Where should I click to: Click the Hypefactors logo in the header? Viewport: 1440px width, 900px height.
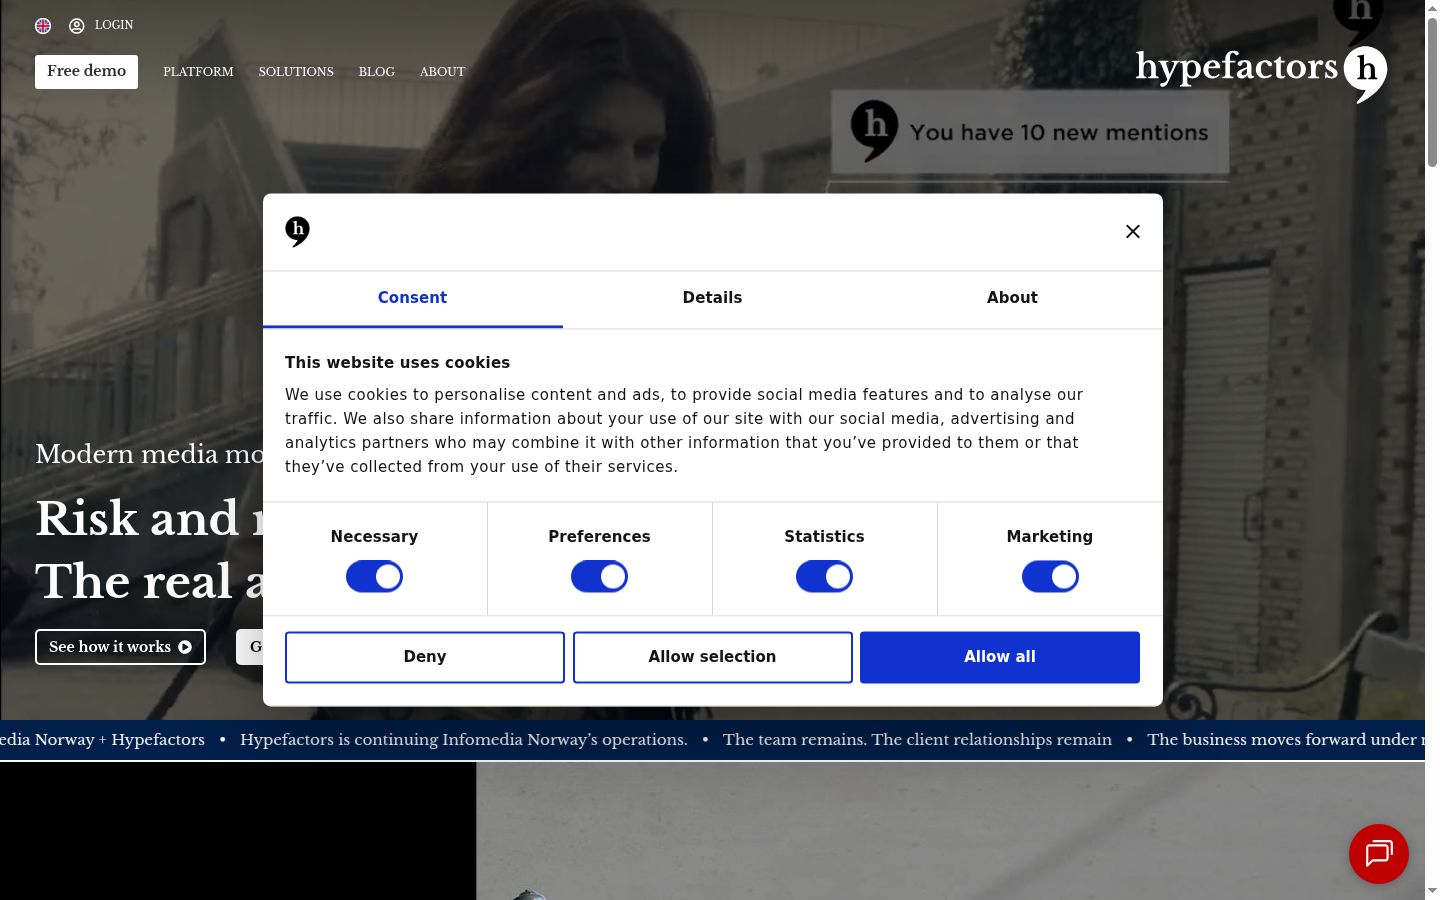(1261, 72)
